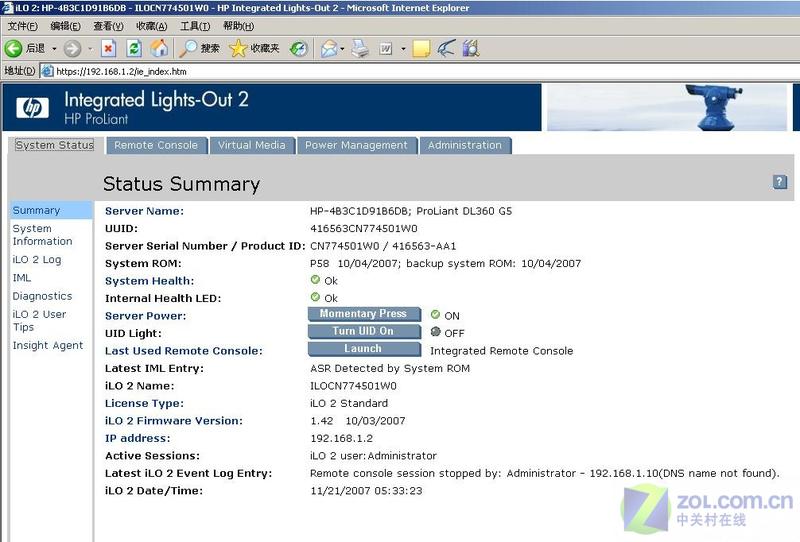Stop page loading with red X icon
Viewport: 800px width, 542px height.
pos(108,48)
